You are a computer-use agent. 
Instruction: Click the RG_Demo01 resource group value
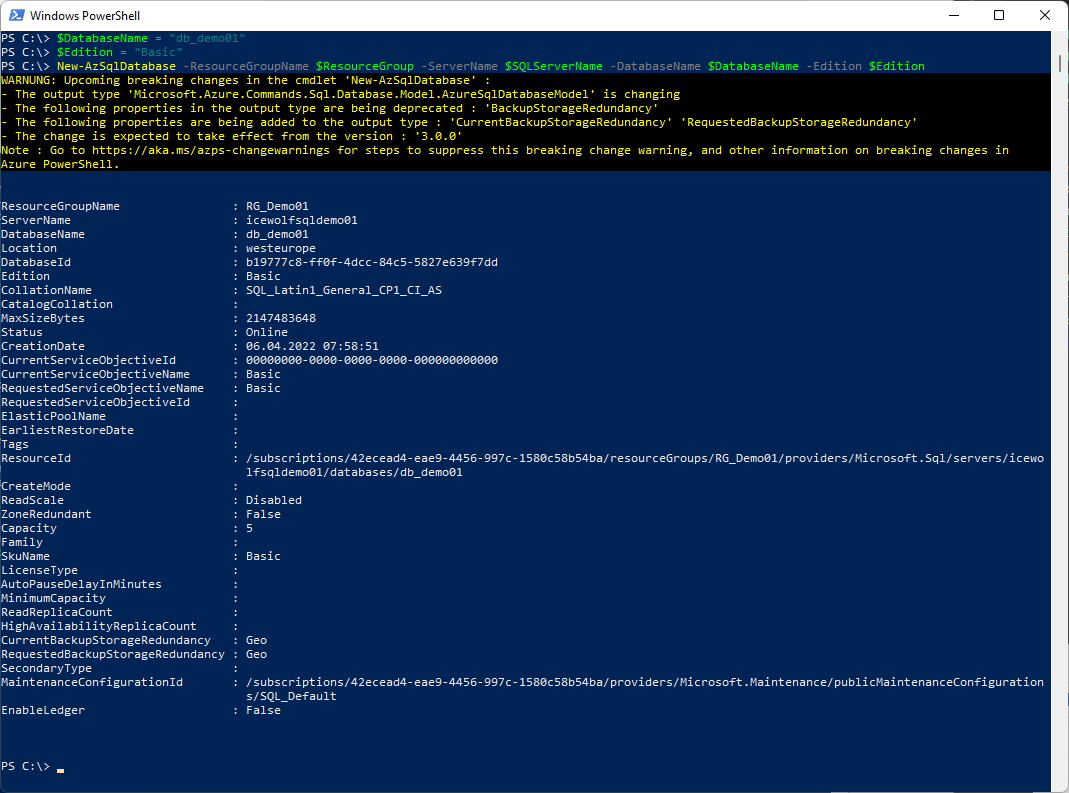point(277,206)
